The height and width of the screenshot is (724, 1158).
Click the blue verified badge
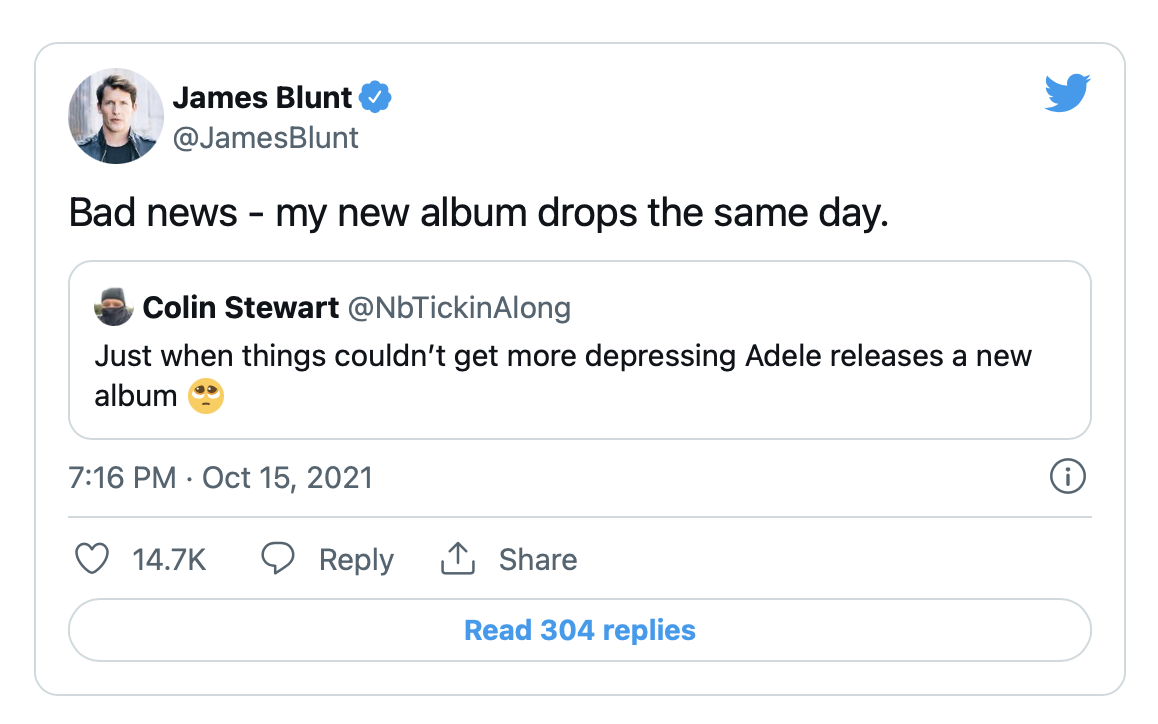[x=375, y=97]
